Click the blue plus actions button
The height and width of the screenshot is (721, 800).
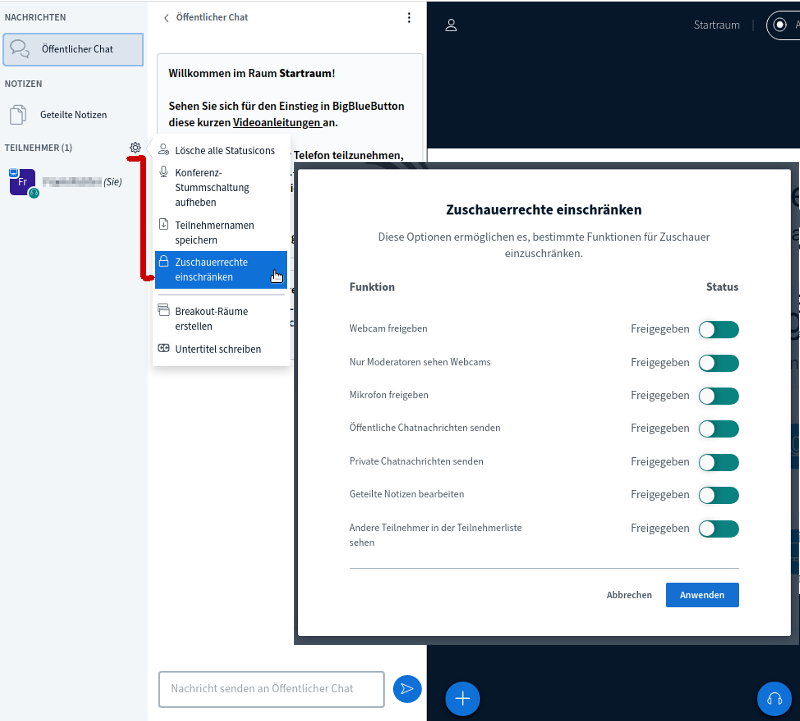pos(462,698)
